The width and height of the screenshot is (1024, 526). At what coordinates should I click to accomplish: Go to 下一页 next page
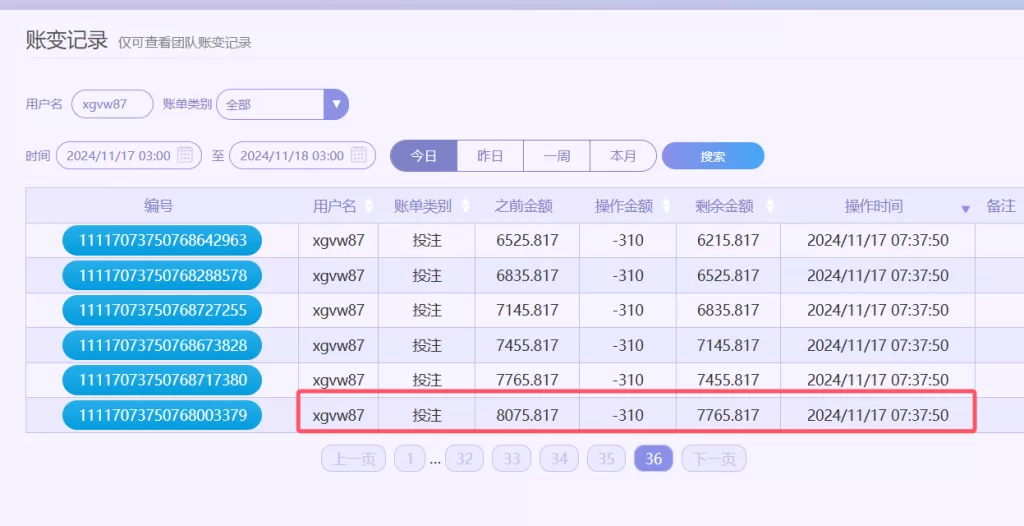(x=714, y=459)
